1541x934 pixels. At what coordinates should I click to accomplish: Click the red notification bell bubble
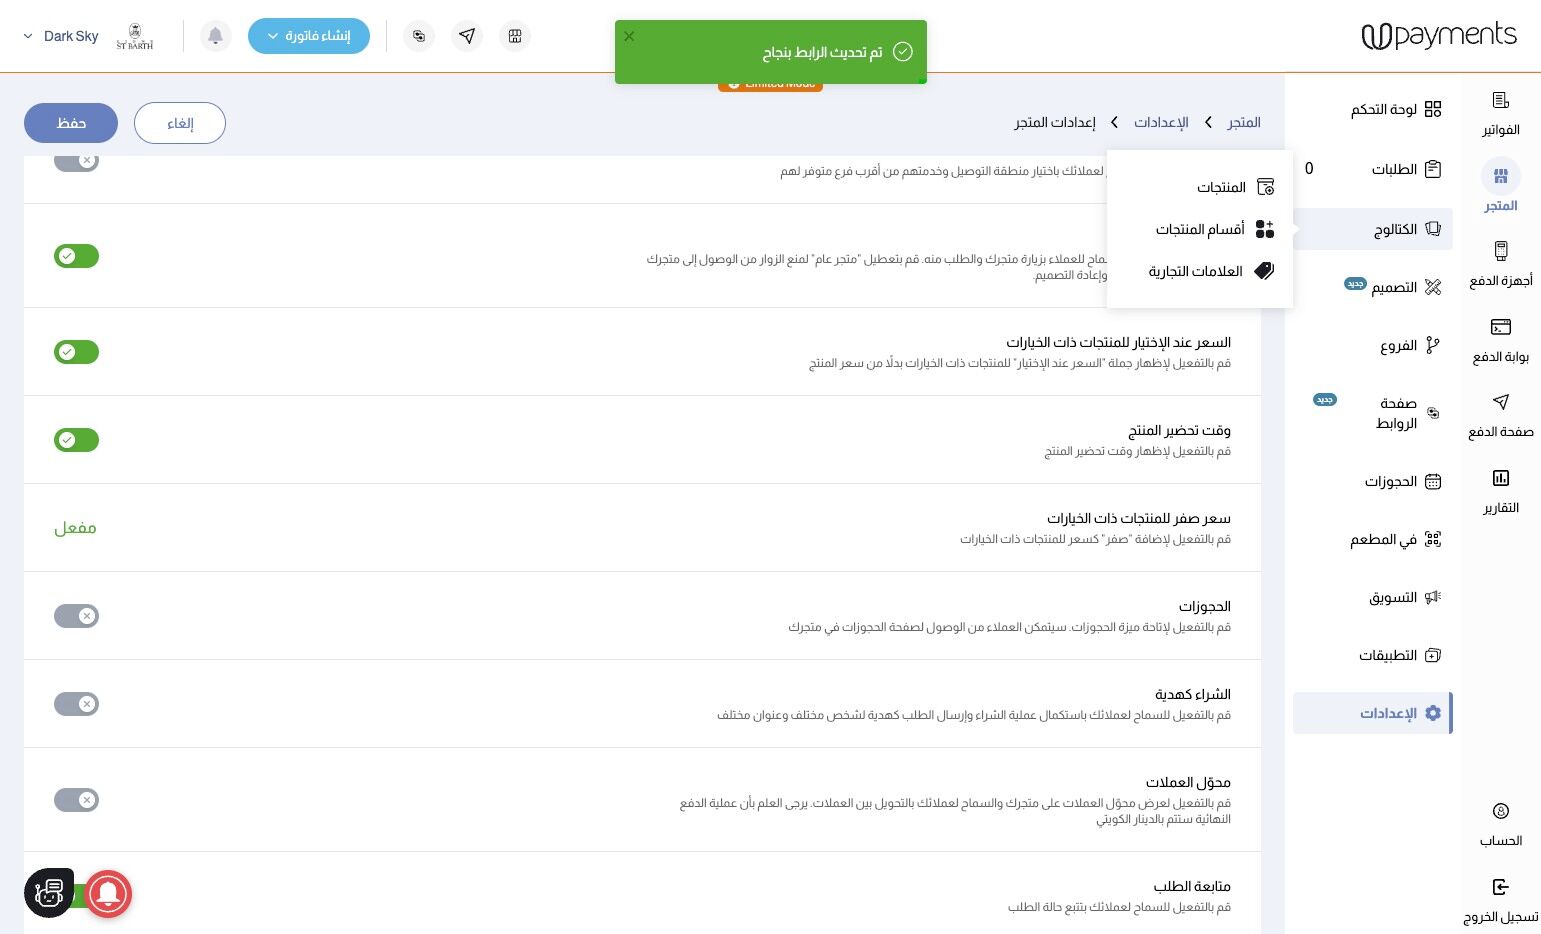point(109,894)
